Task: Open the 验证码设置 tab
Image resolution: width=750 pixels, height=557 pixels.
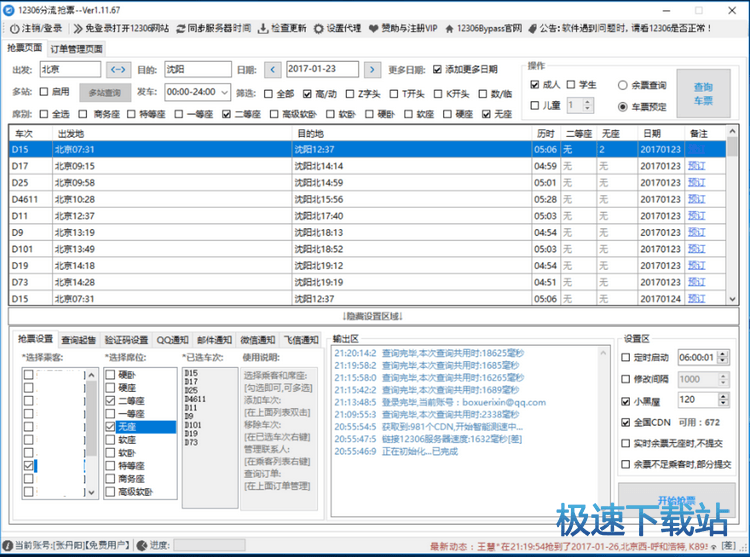Action: (126, 339)
